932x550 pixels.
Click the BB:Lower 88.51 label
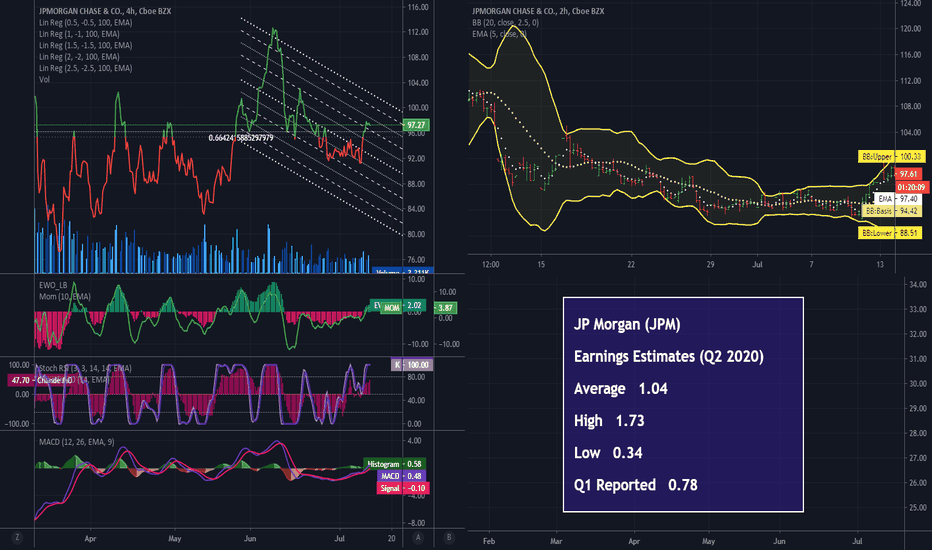tap(890, 233)
